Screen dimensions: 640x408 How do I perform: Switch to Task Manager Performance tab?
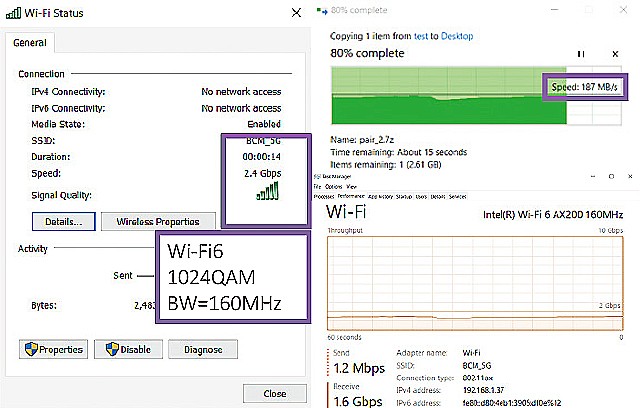351,196
